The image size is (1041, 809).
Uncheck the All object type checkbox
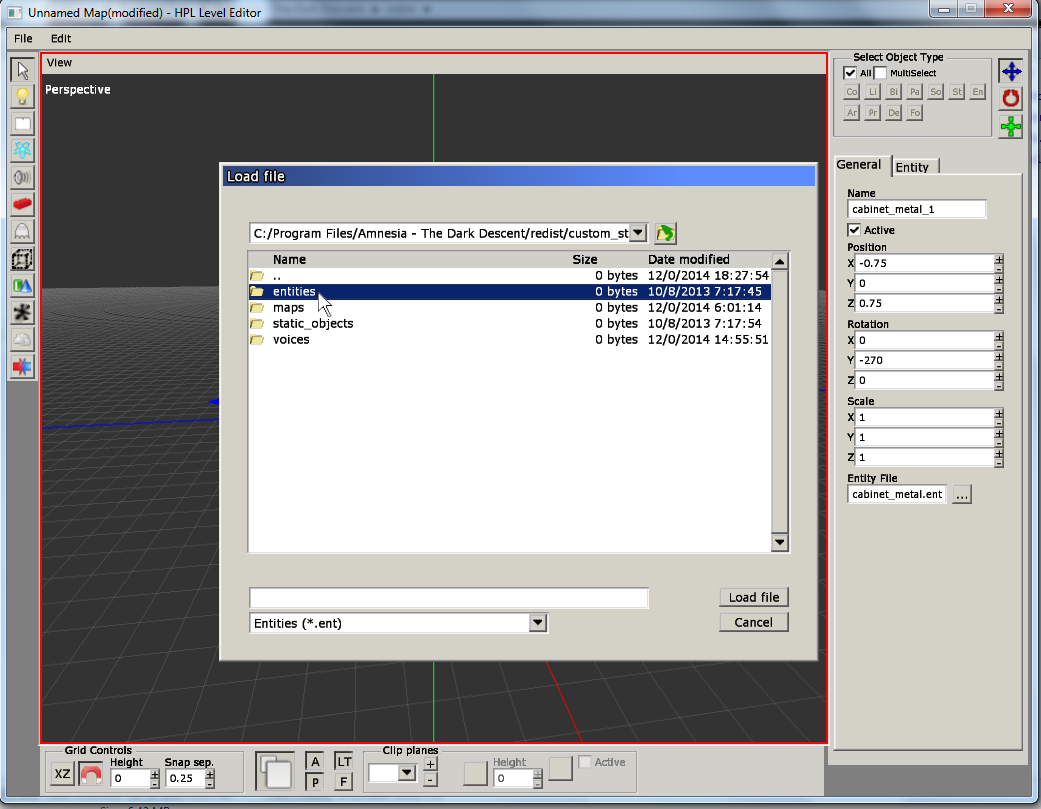tap(850, 73)
